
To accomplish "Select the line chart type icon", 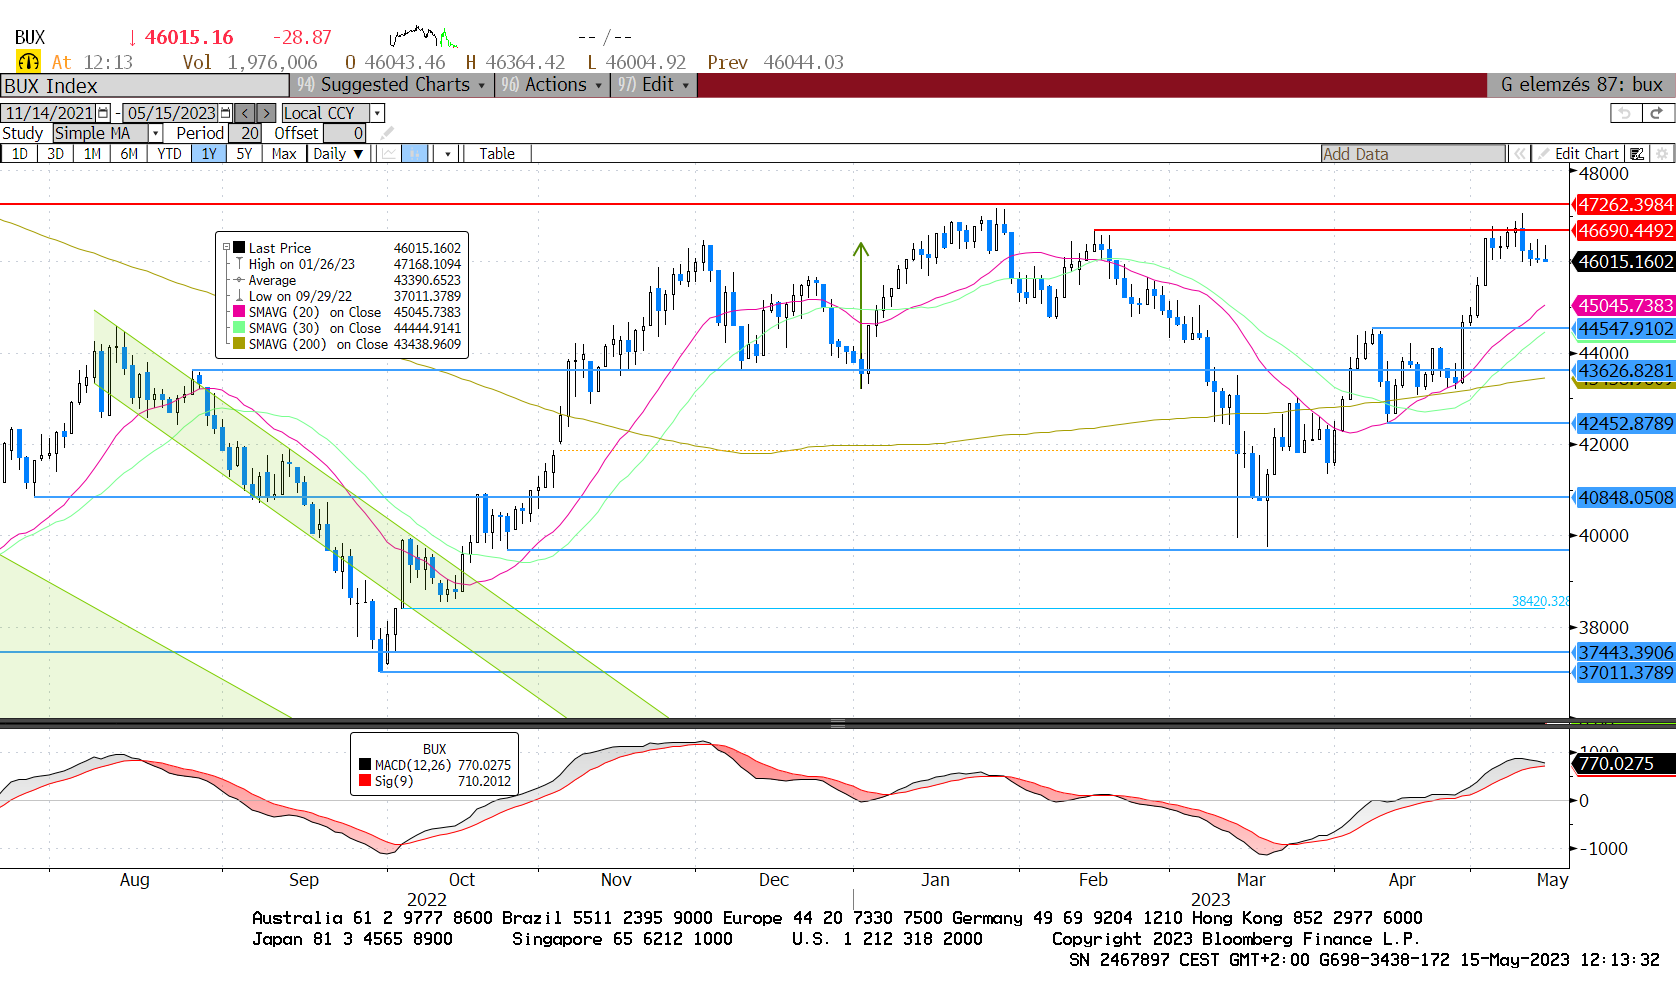I will tap(388, 153).
